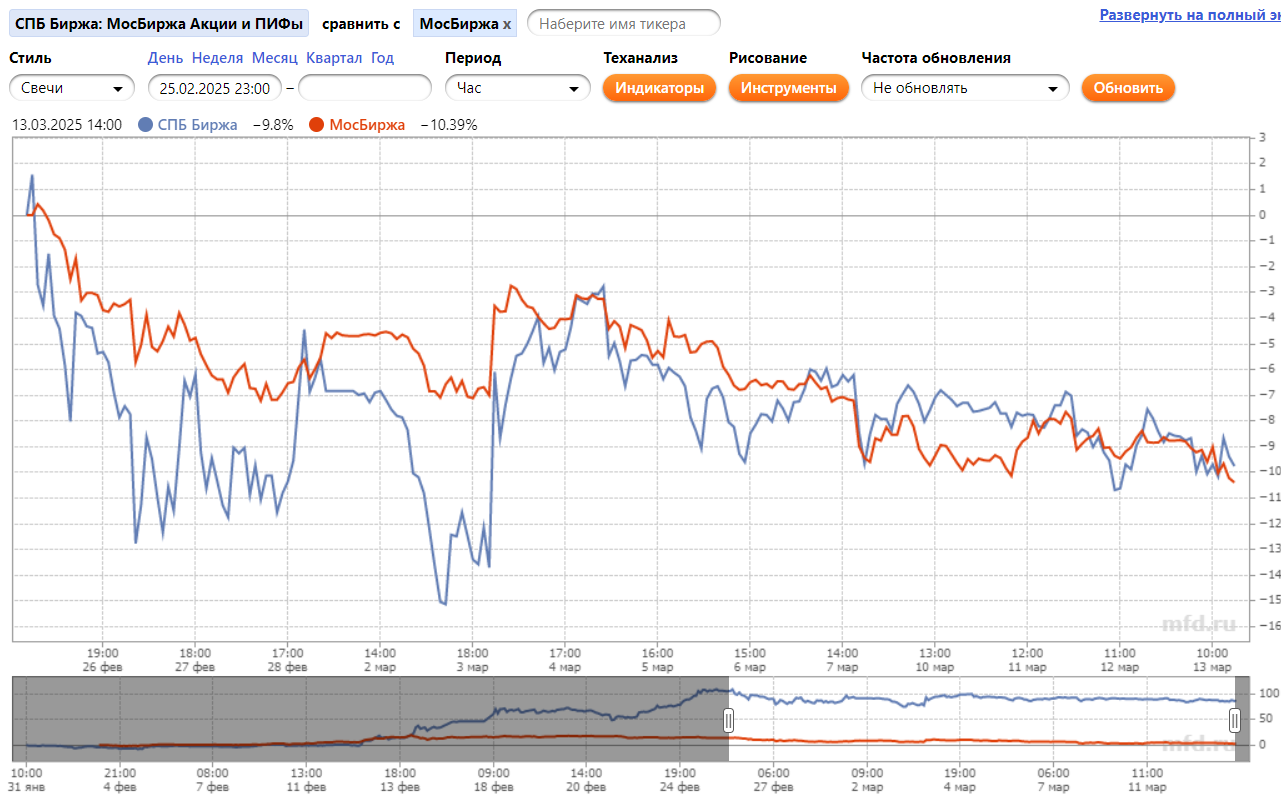Click the 6 мар axis label
This screenshot has width=1281, height=811.
[x=750, y=667]
